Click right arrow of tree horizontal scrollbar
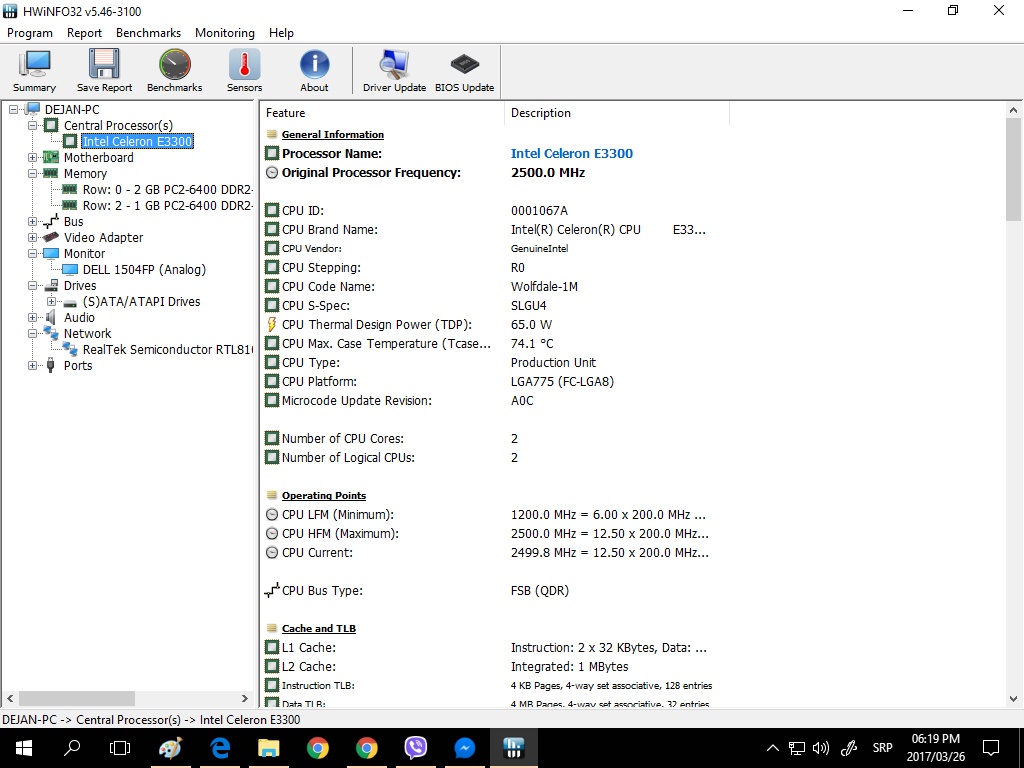Viewport: 1024px width, 768px height. point(245,699)
